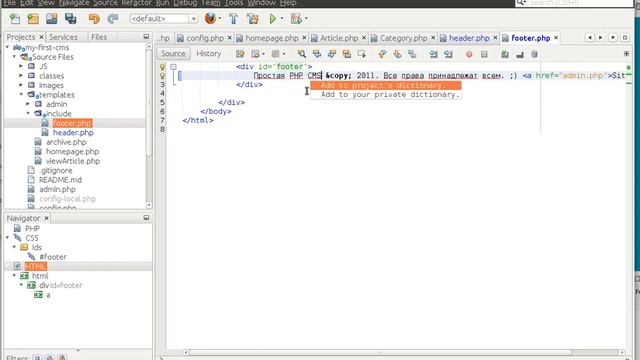The image size is (640, 360).
Task: Close the footer.php editor tab
Action: tap(556, 38)
